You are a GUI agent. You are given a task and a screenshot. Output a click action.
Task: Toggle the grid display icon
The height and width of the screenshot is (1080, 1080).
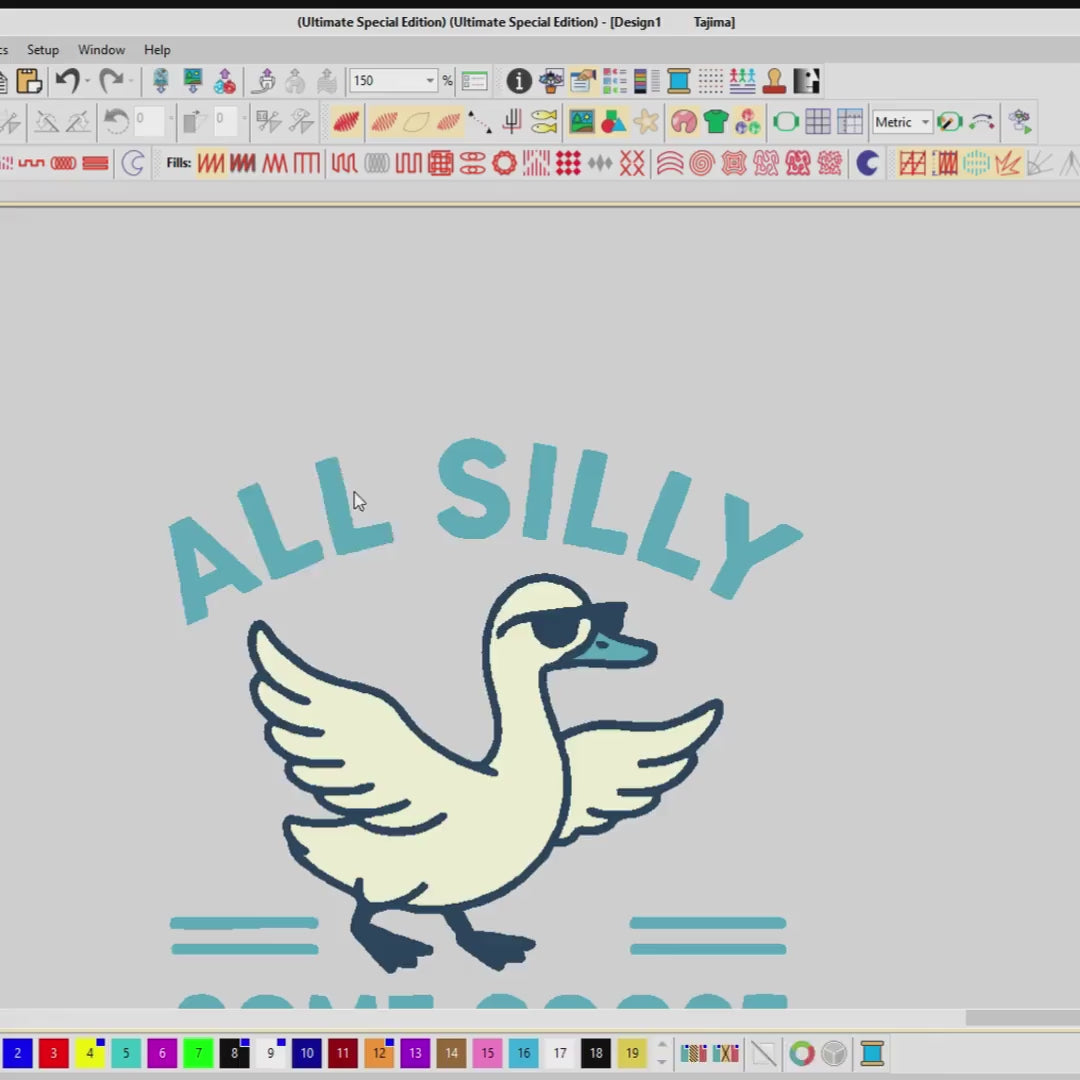tap(818, 122)
